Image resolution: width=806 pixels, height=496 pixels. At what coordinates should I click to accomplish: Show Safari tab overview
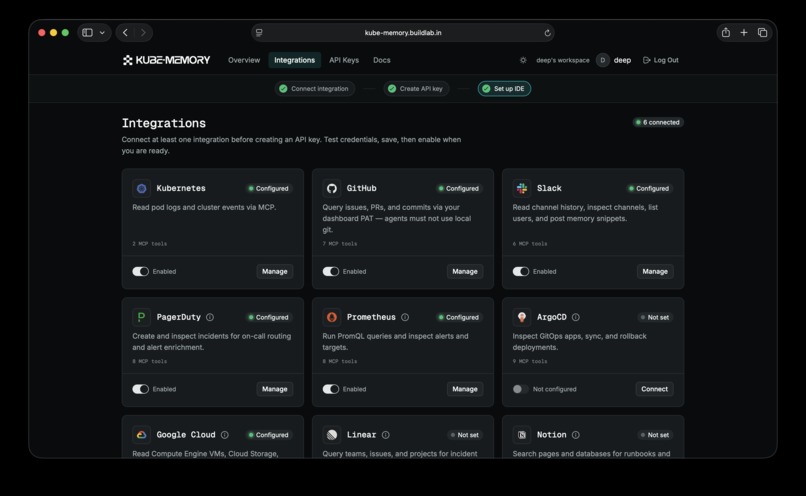tap(762, 32)
